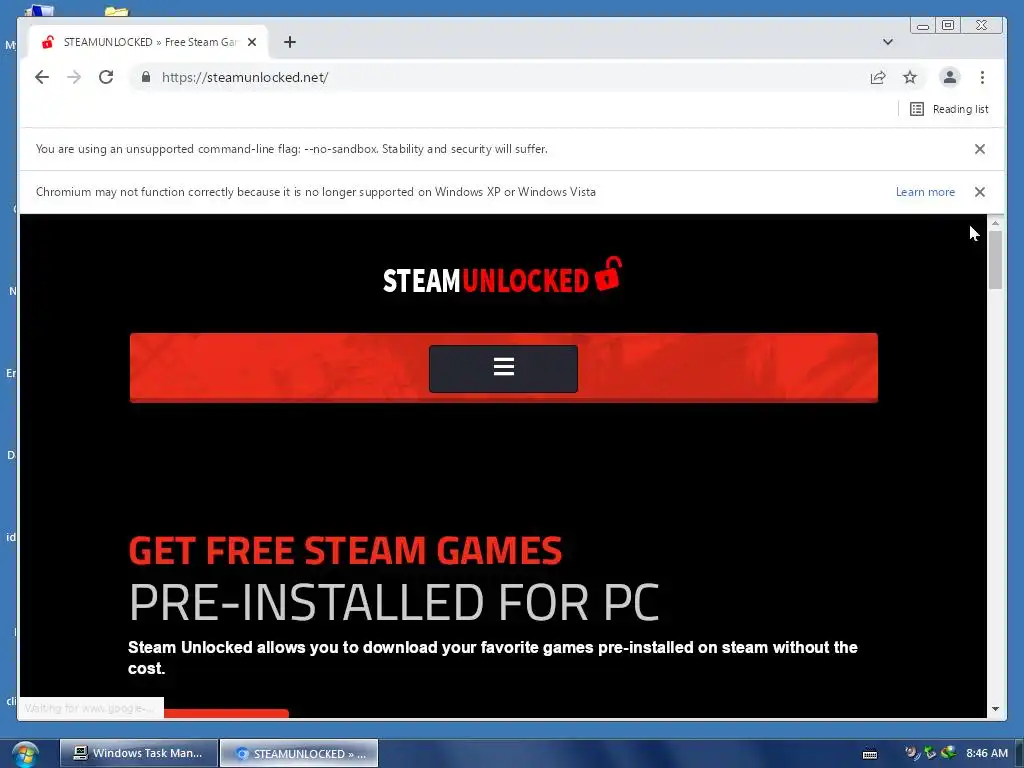Open the Windows Start button
The image size is (1024, 768).
point(25,754)
